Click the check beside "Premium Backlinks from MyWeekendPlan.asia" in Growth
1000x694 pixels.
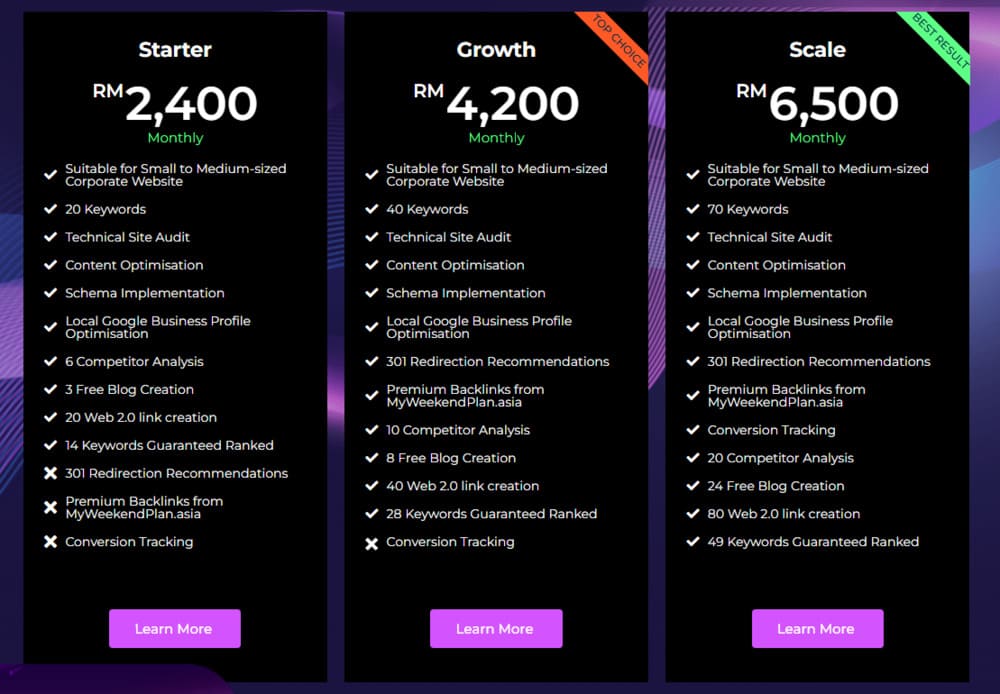(371, 395)
